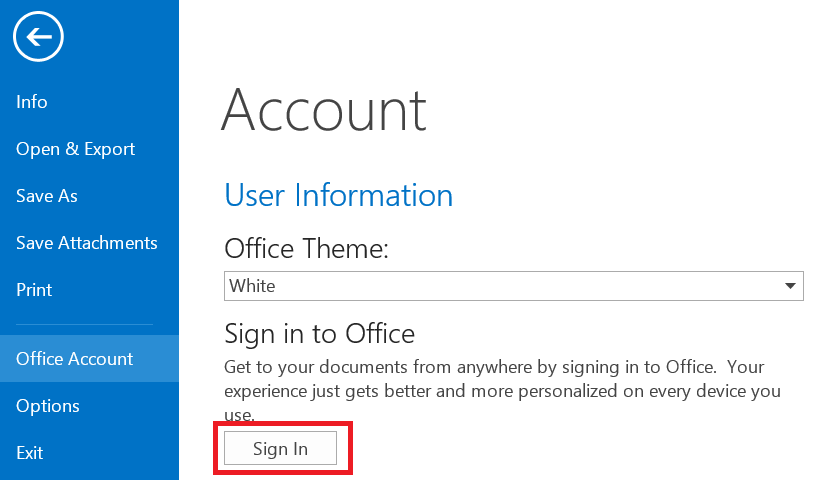
Task: Open the Print page
Action: click(x=34, y=290)
